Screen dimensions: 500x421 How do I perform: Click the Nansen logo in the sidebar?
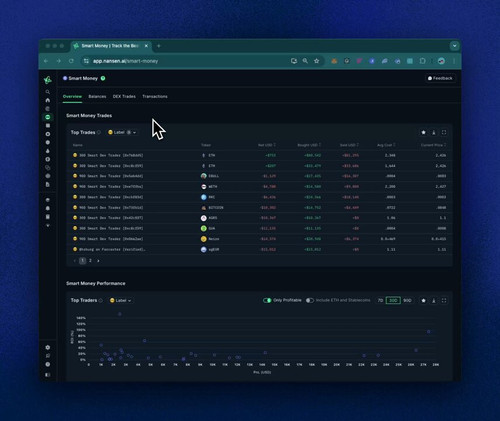click(x=48, y=80)
